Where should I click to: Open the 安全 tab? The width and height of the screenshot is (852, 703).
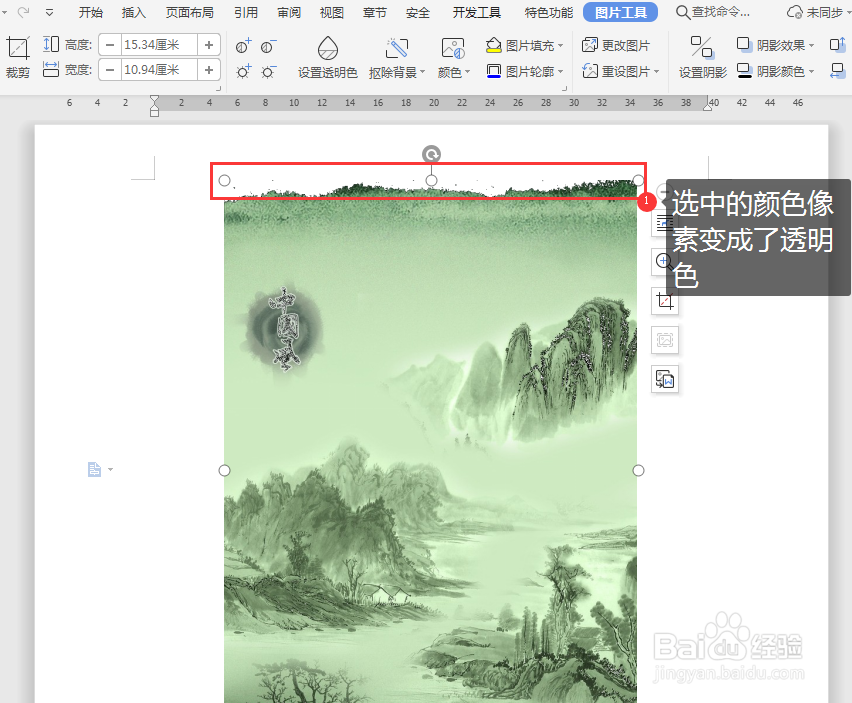(x=418, y=12)
